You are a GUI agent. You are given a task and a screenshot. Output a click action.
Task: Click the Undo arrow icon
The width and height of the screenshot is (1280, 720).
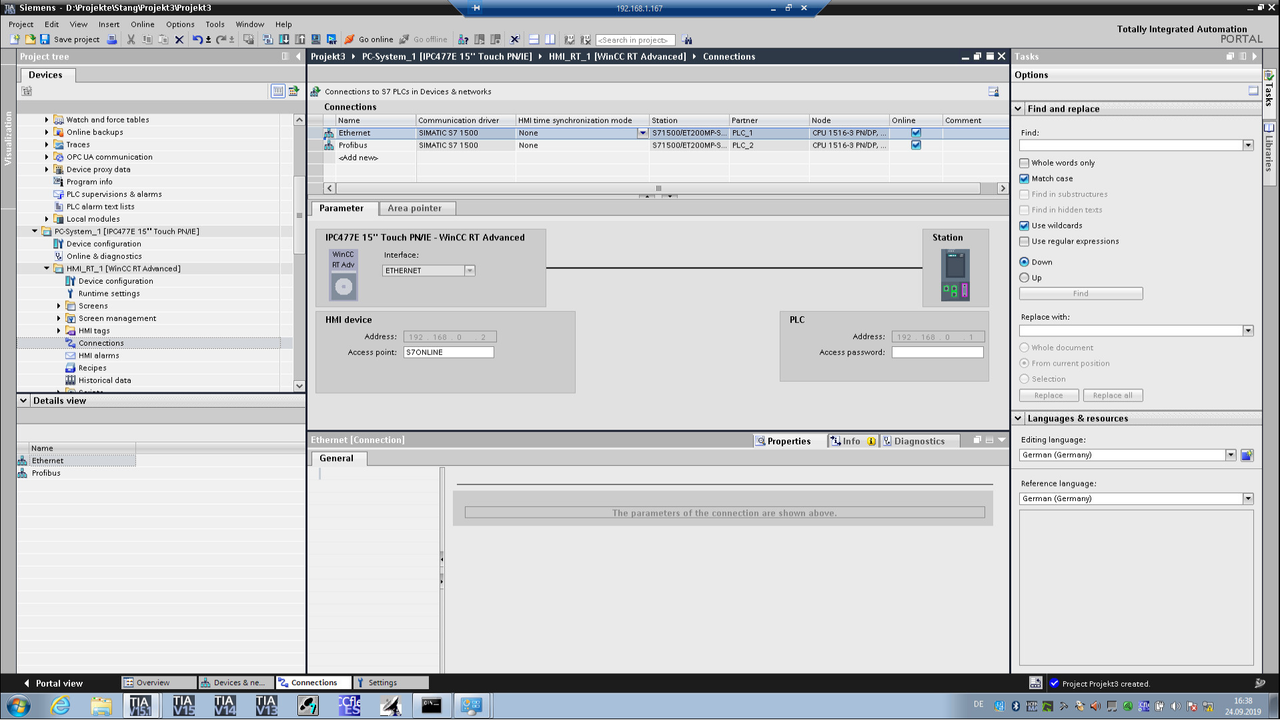tap(198, 39)
